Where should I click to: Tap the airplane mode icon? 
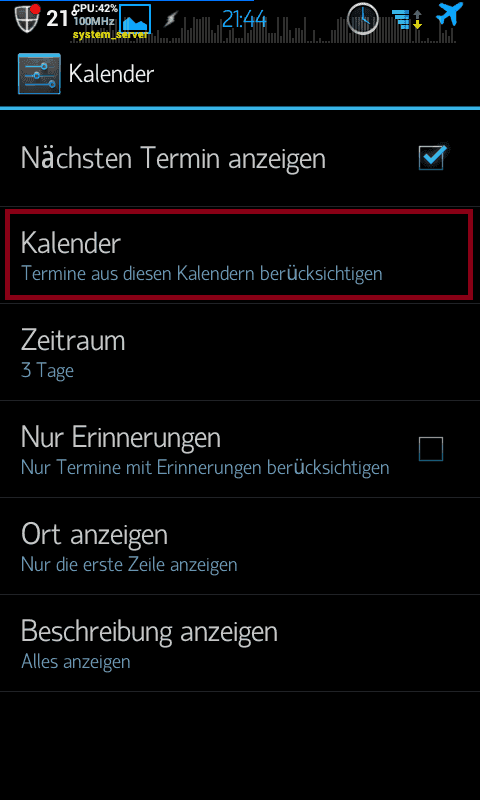click(x=449, y=14)
